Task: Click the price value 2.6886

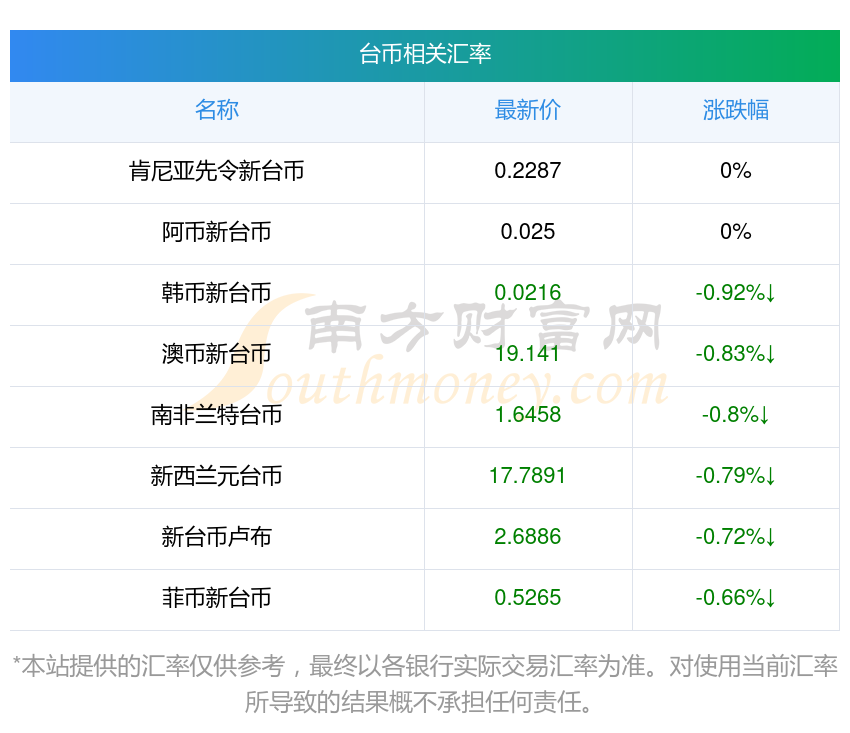Action: [527, 537]
